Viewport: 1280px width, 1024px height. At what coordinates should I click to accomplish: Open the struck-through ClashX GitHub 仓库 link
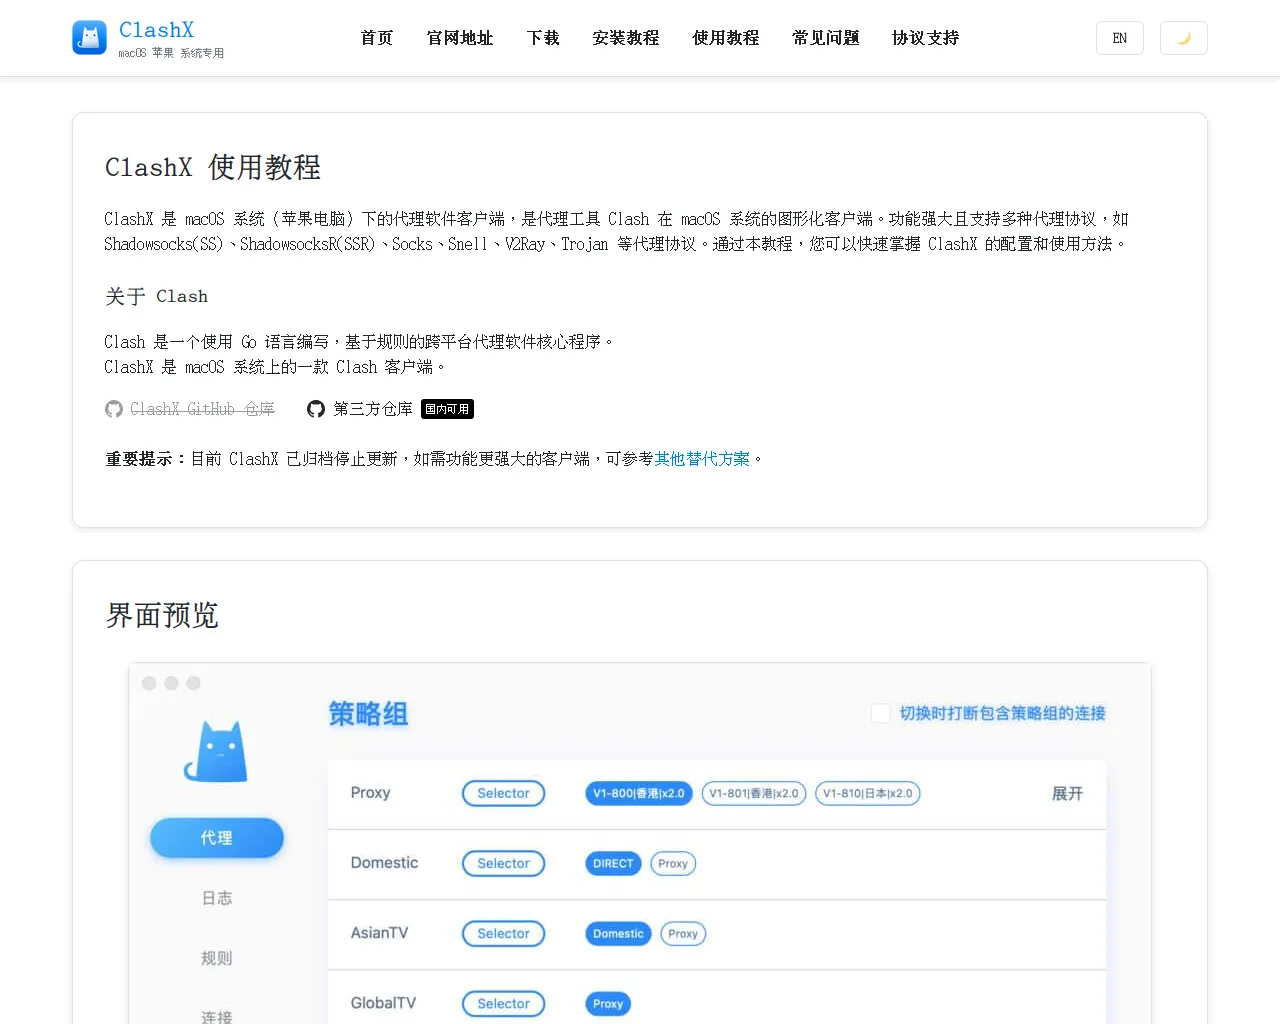pos(202,409)
